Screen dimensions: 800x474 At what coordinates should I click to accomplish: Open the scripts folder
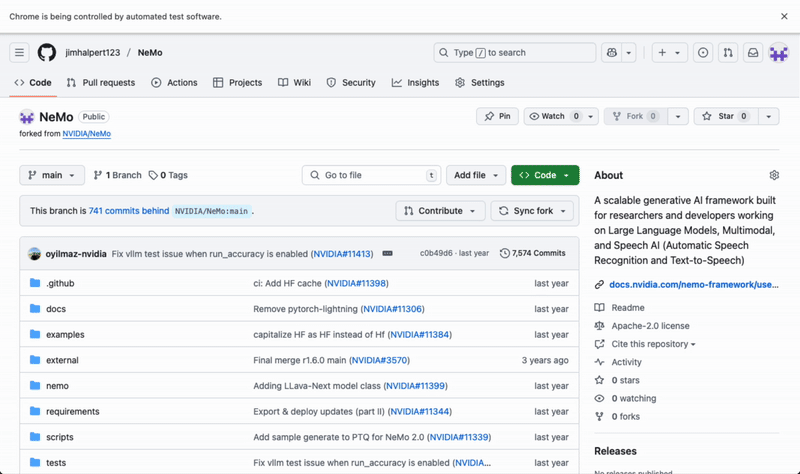(60, 437)
